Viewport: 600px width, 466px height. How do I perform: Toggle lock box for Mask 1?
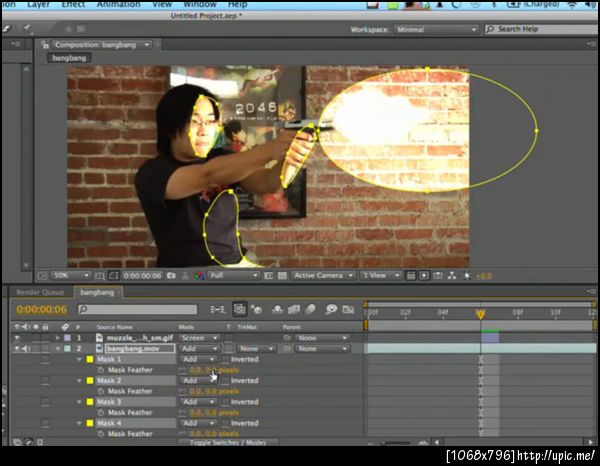click(45, 359)
